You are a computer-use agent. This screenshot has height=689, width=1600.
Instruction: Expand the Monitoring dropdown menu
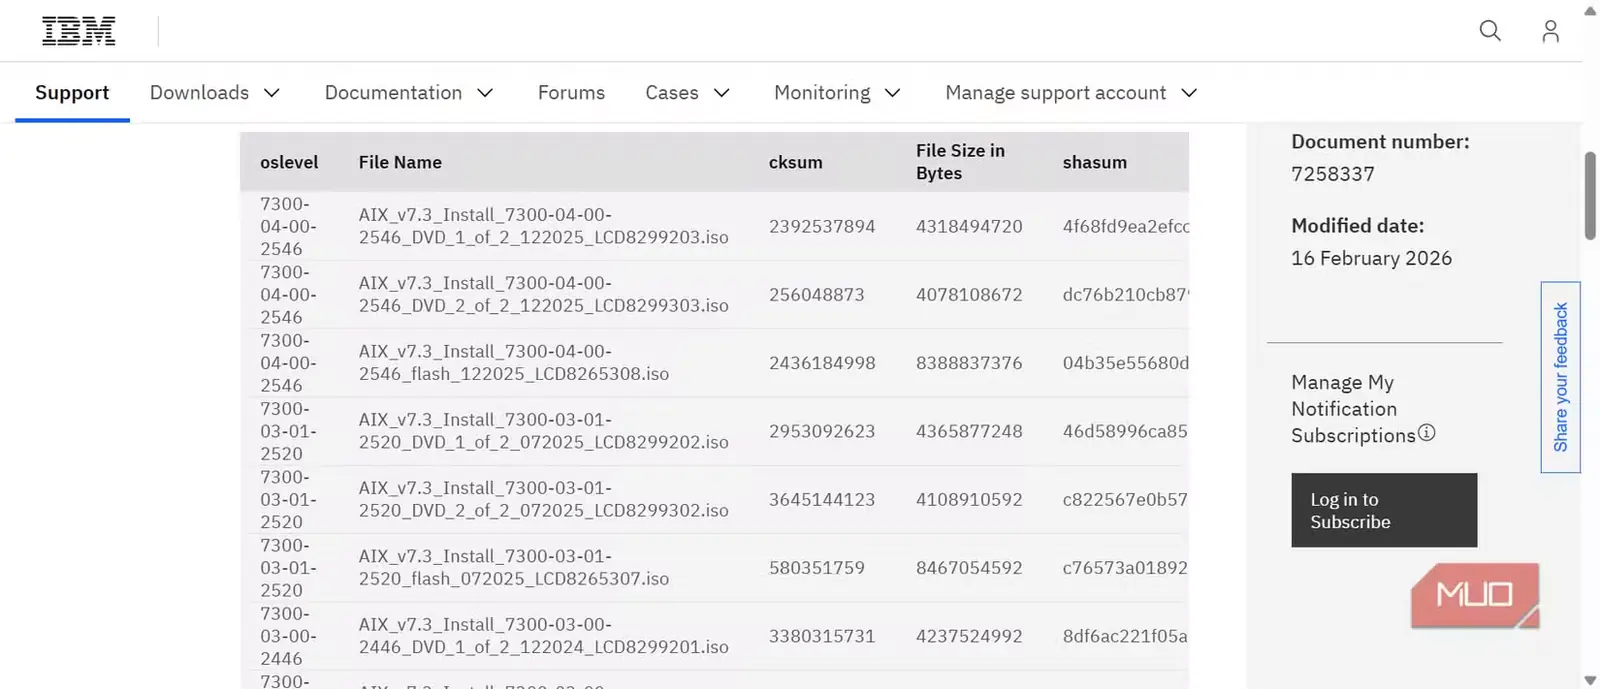[x=837, y=93]
